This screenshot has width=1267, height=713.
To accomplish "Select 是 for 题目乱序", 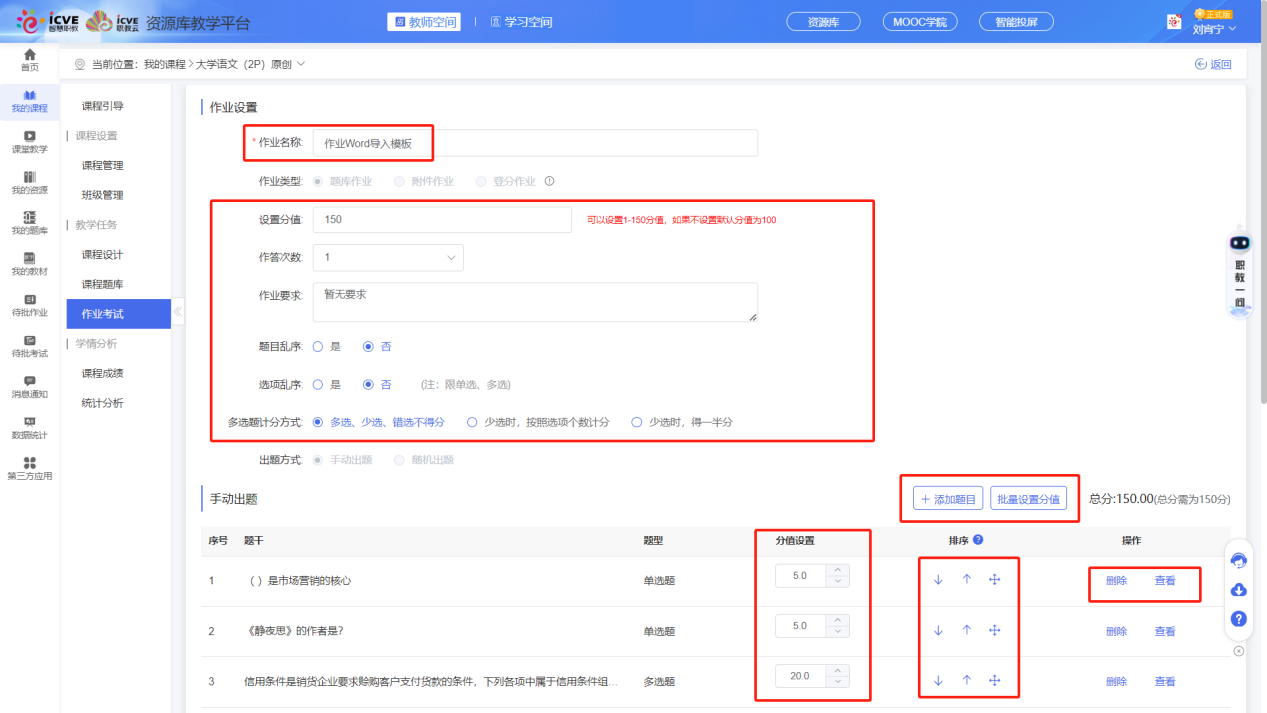I will pyautogui.click(x=321, y=345).
